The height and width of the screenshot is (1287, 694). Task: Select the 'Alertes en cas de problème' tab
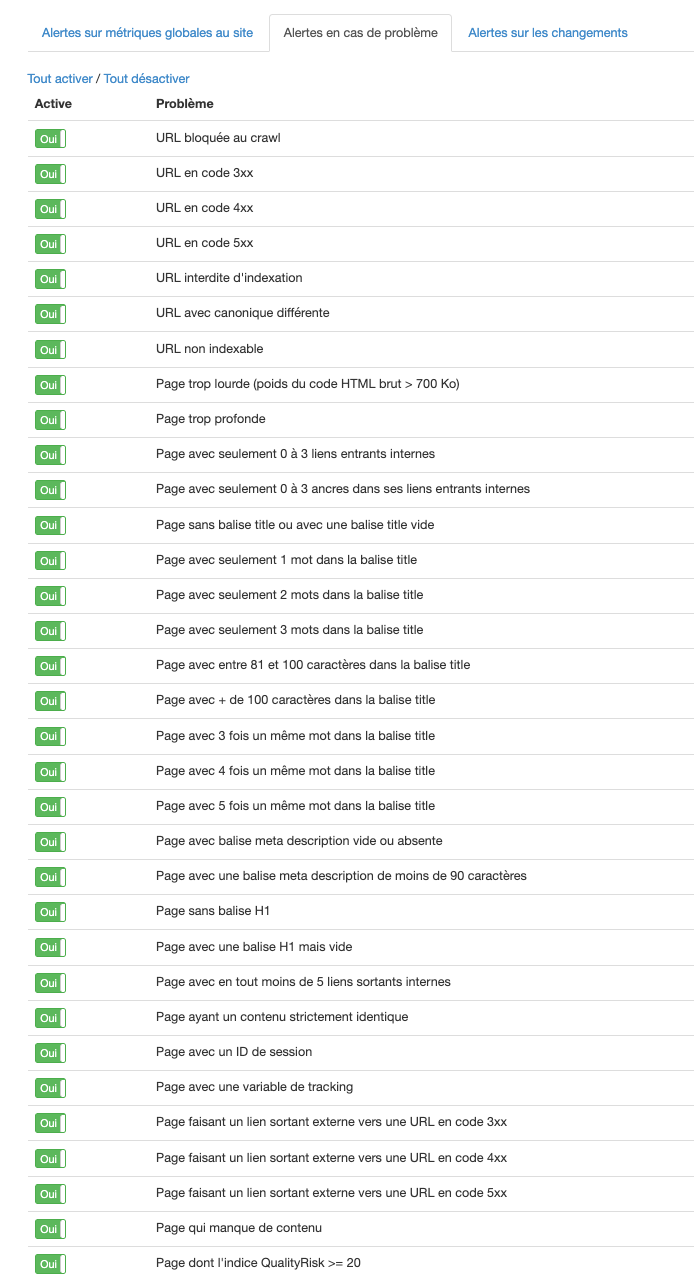tap(360, 33)
